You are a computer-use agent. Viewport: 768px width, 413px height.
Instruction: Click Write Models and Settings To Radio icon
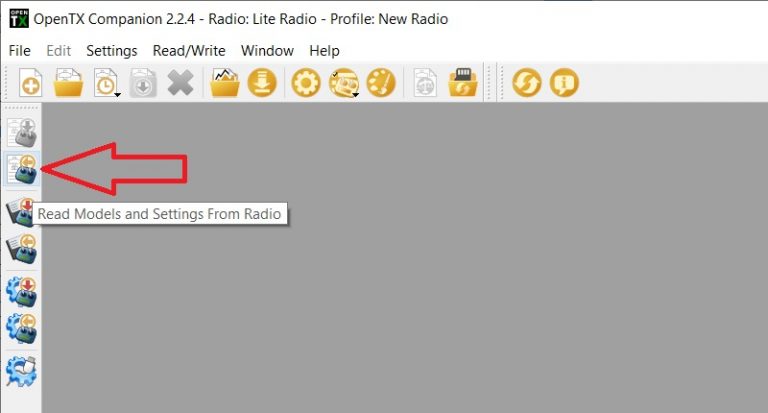click(x=22, y=133)
